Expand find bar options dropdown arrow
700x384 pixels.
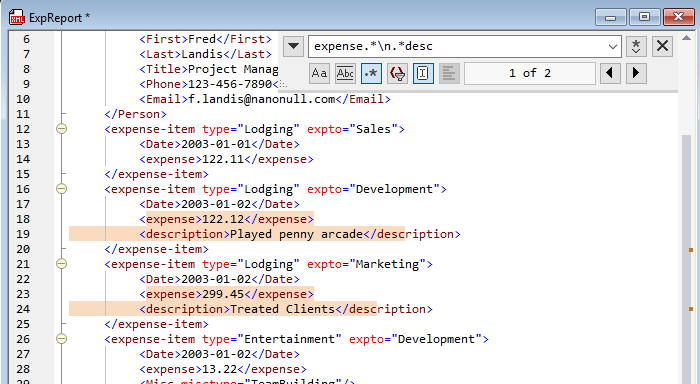pyautogui.click(x=293, y=46)
